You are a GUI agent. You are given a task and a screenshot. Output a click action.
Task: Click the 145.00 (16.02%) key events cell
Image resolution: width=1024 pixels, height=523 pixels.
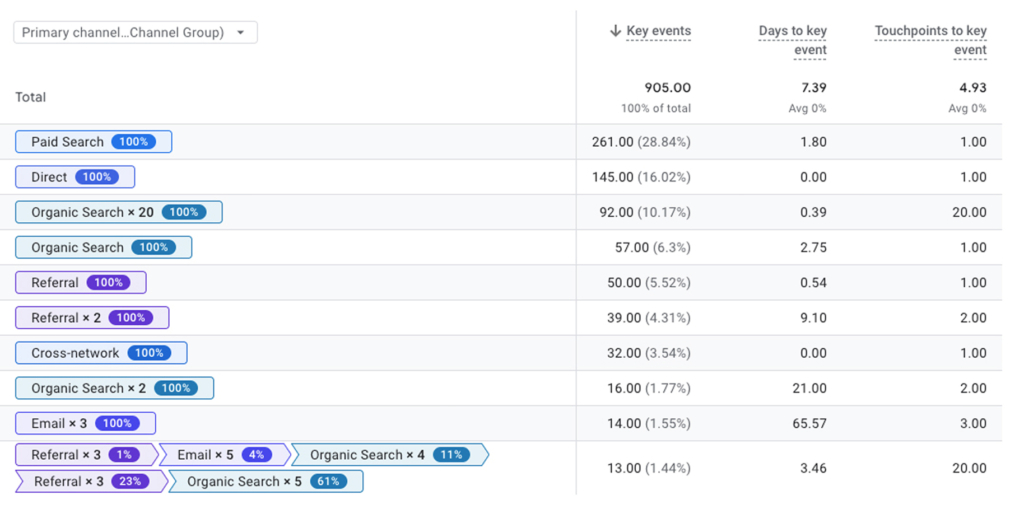click(x=641, y=177)
